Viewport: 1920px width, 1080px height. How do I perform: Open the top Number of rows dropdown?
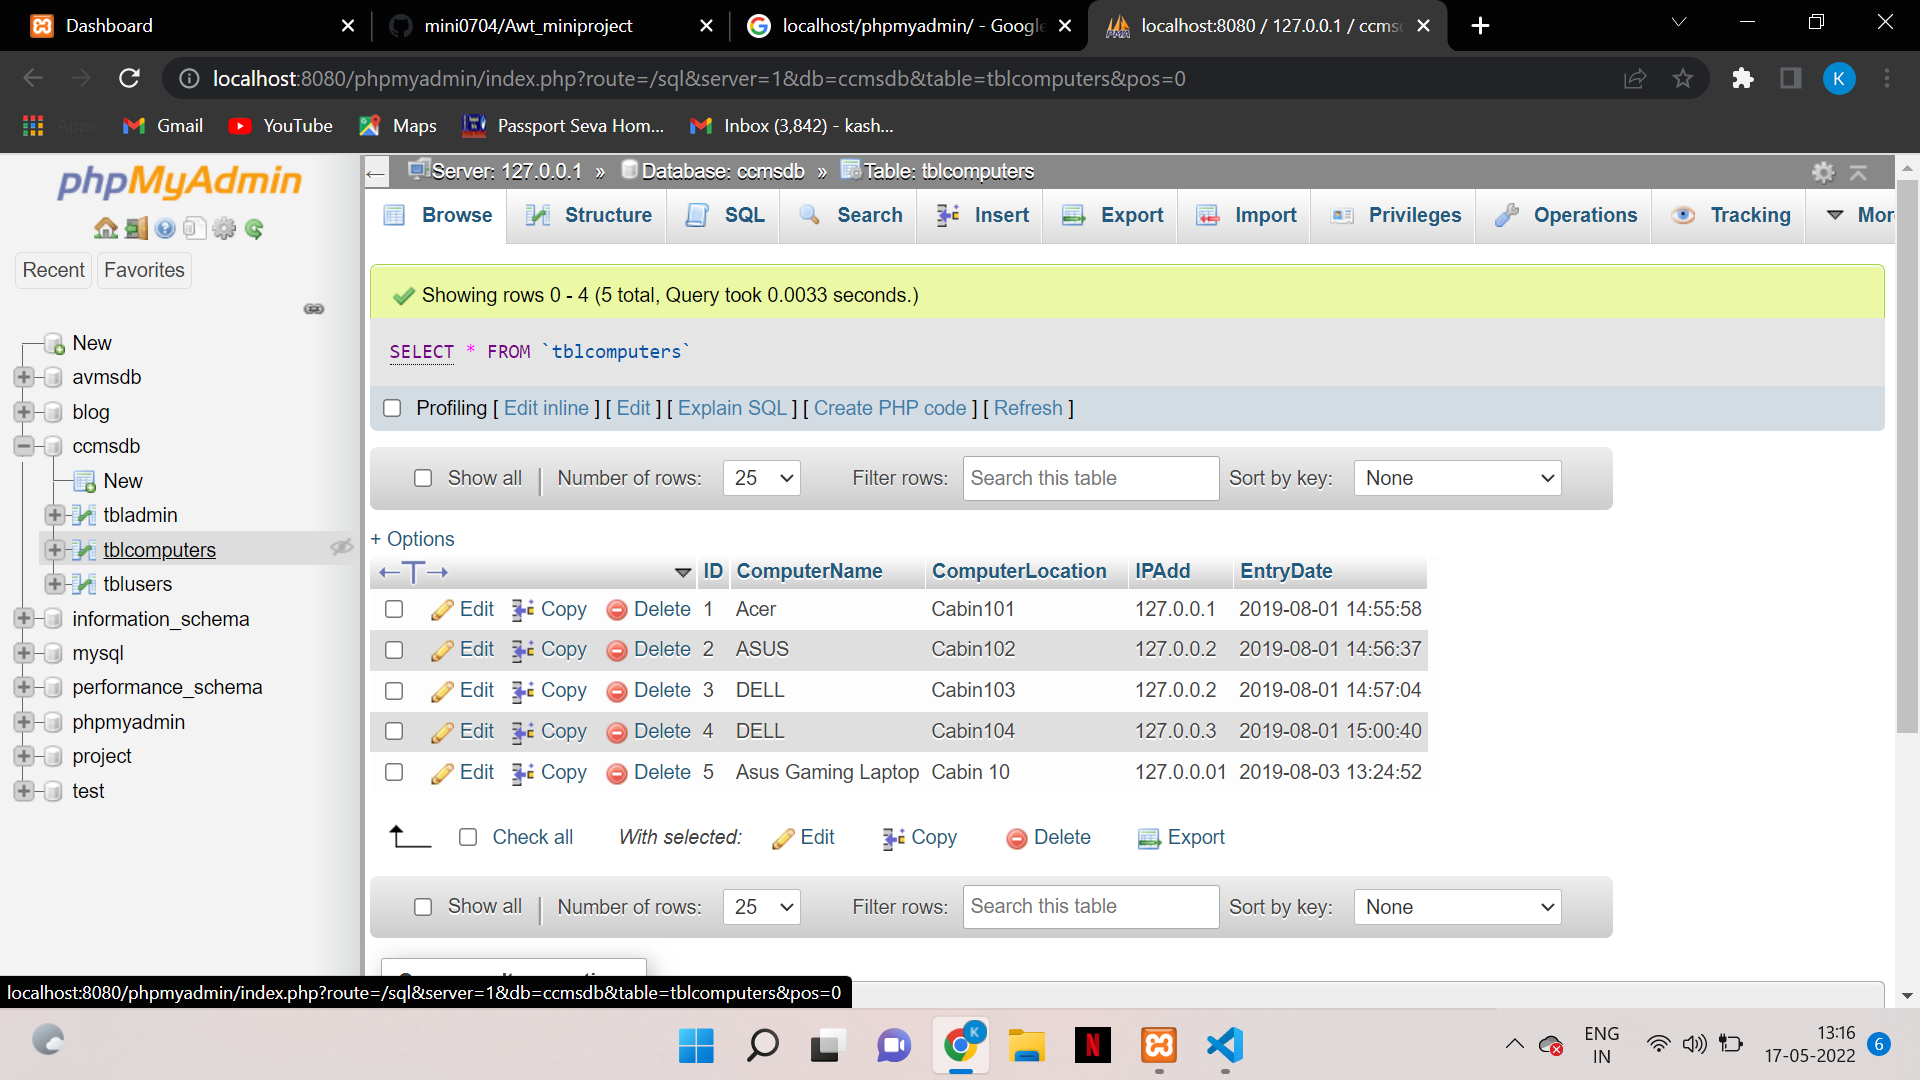point(761,478)
